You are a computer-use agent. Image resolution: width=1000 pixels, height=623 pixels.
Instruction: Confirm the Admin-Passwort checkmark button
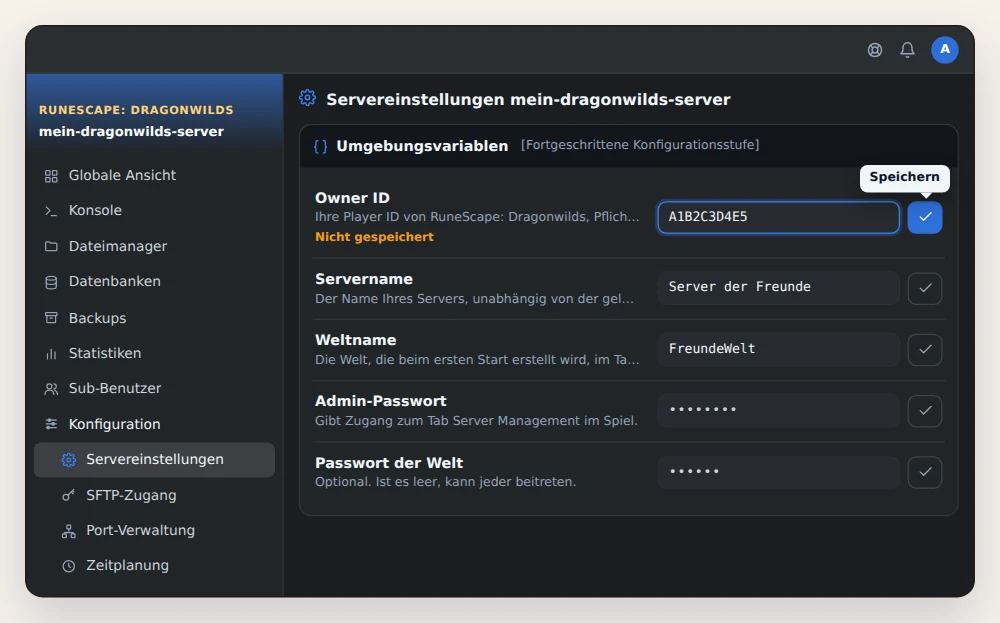925,411
